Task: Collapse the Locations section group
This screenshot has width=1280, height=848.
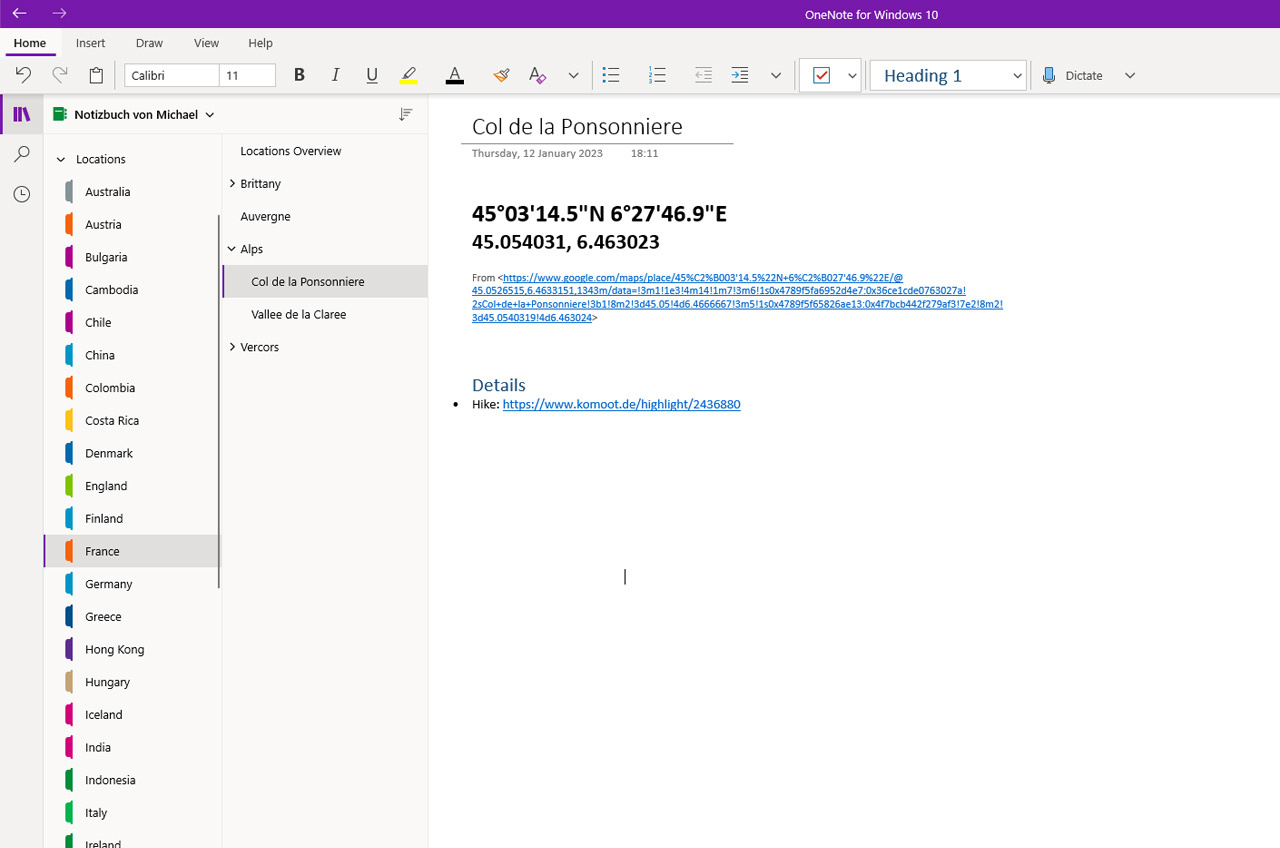Action: click(61, 159)
